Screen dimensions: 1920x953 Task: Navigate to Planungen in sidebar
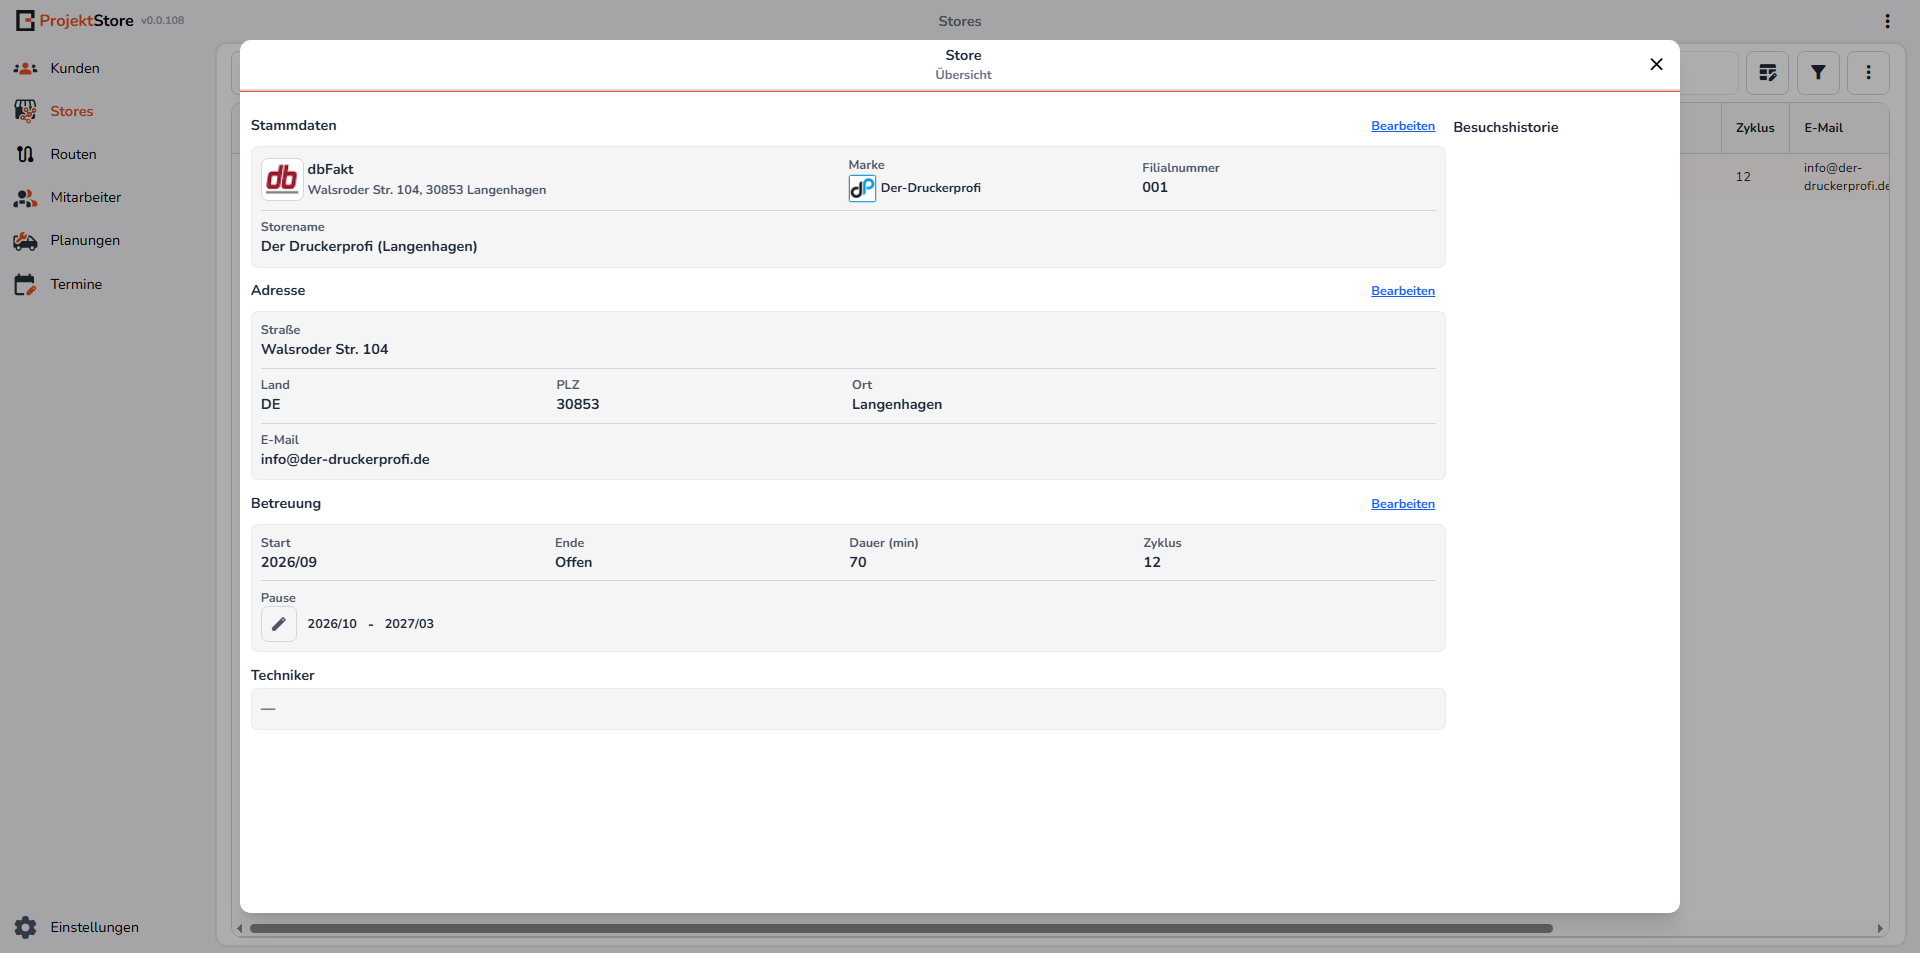tap(85, 240)
